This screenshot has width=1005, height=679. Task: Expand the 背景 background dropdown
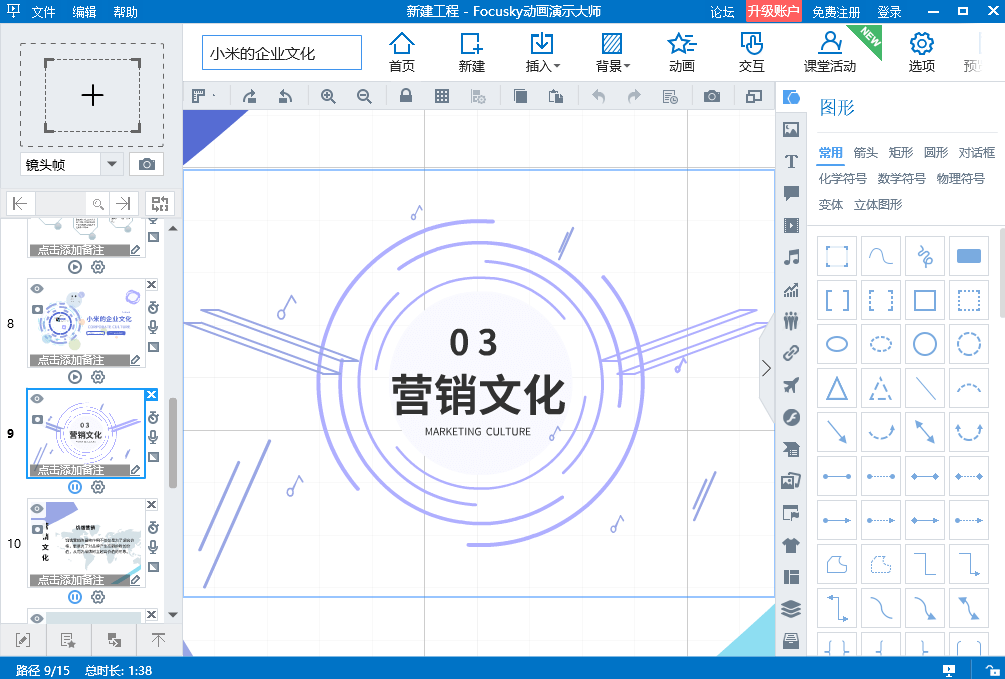pos(627,66)
